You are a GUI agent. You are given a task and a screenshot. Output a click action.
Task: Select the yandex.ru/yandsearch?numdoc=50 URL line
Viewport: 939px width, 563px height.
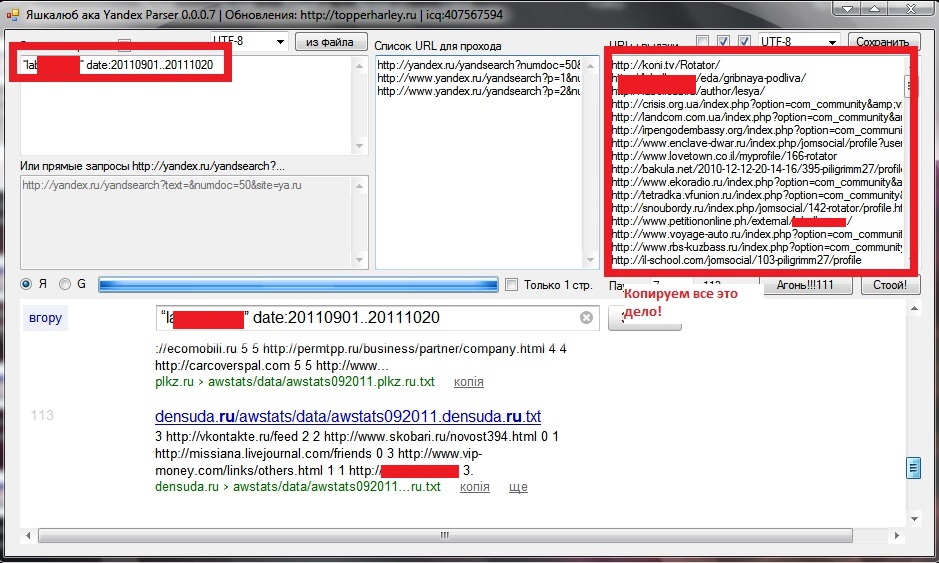pyautogui.click(x=479, y=65)
